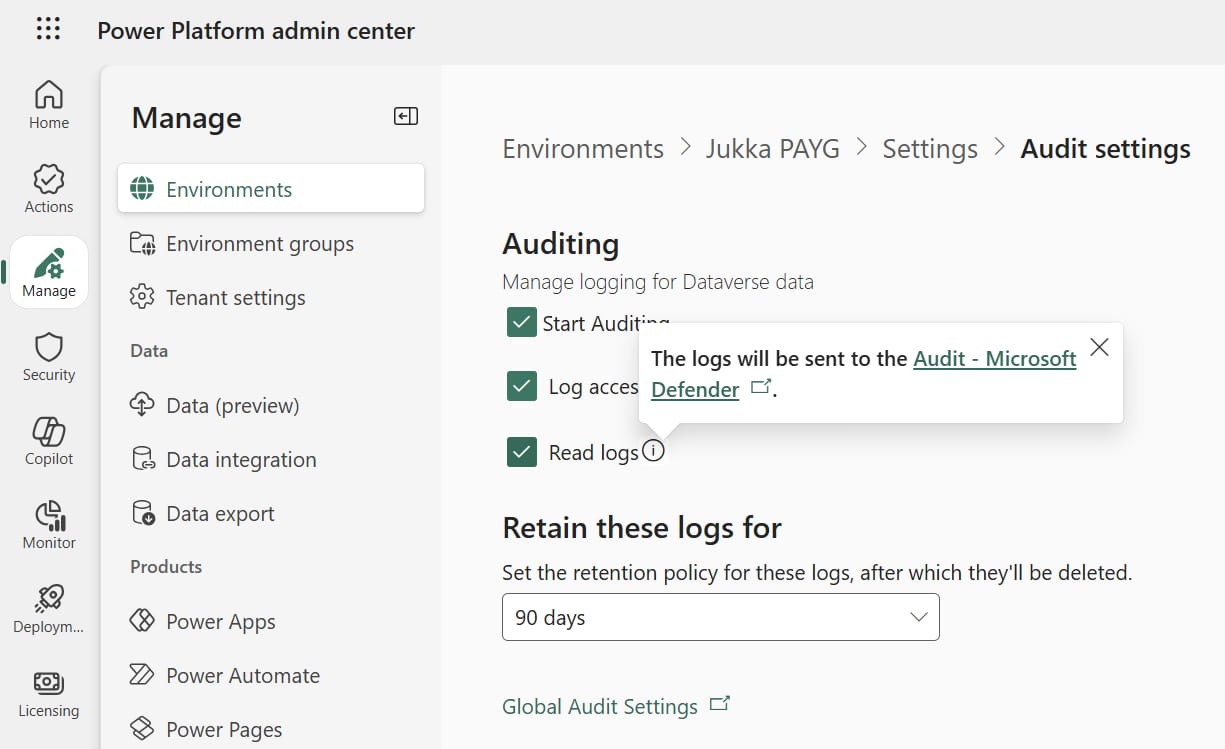Open the Monitor section icon
The width and height of the screenshot is (1225, 749).
click(49, 525)
